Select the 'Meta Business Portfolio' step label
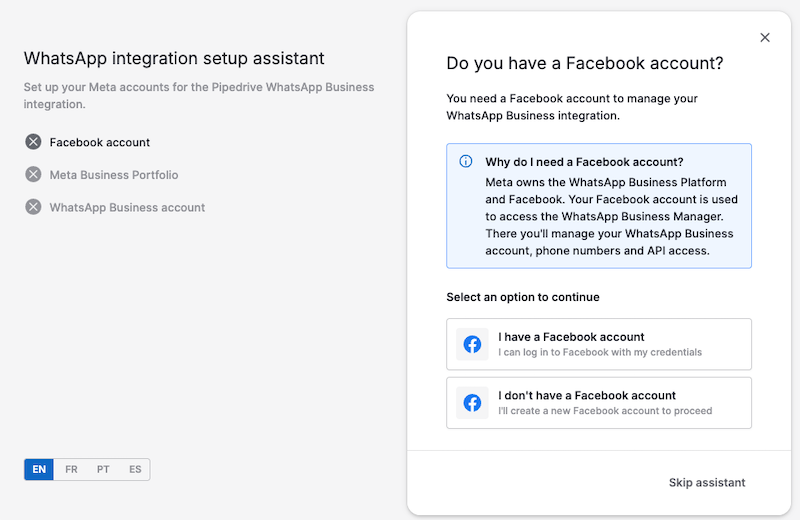The image size is (800, 520). point(114,175)
